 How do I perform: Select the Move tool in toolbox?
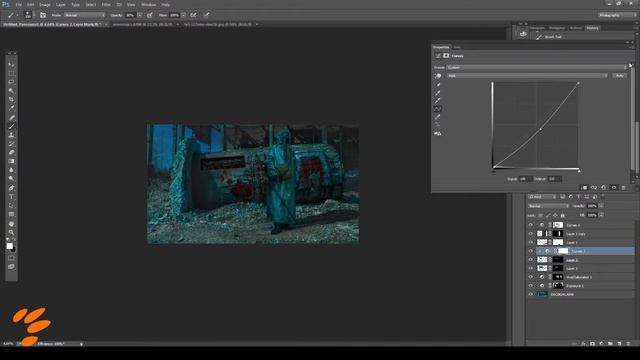pos(11,65)
